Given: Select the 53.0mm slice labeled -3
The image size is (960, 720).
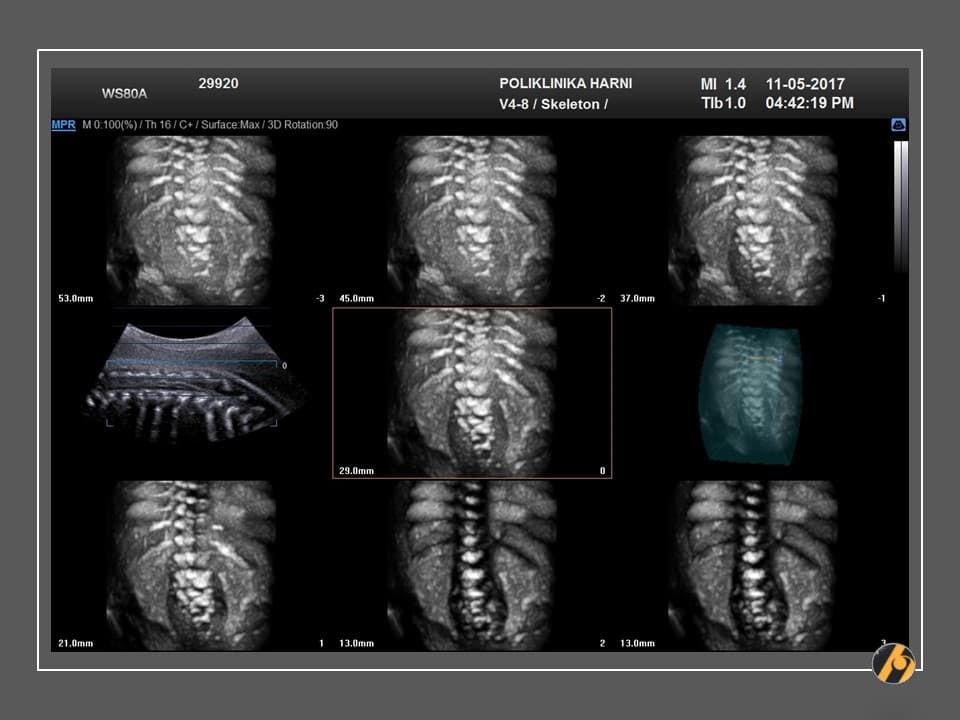Looking at the screenshot, I should tap(191, 219).
